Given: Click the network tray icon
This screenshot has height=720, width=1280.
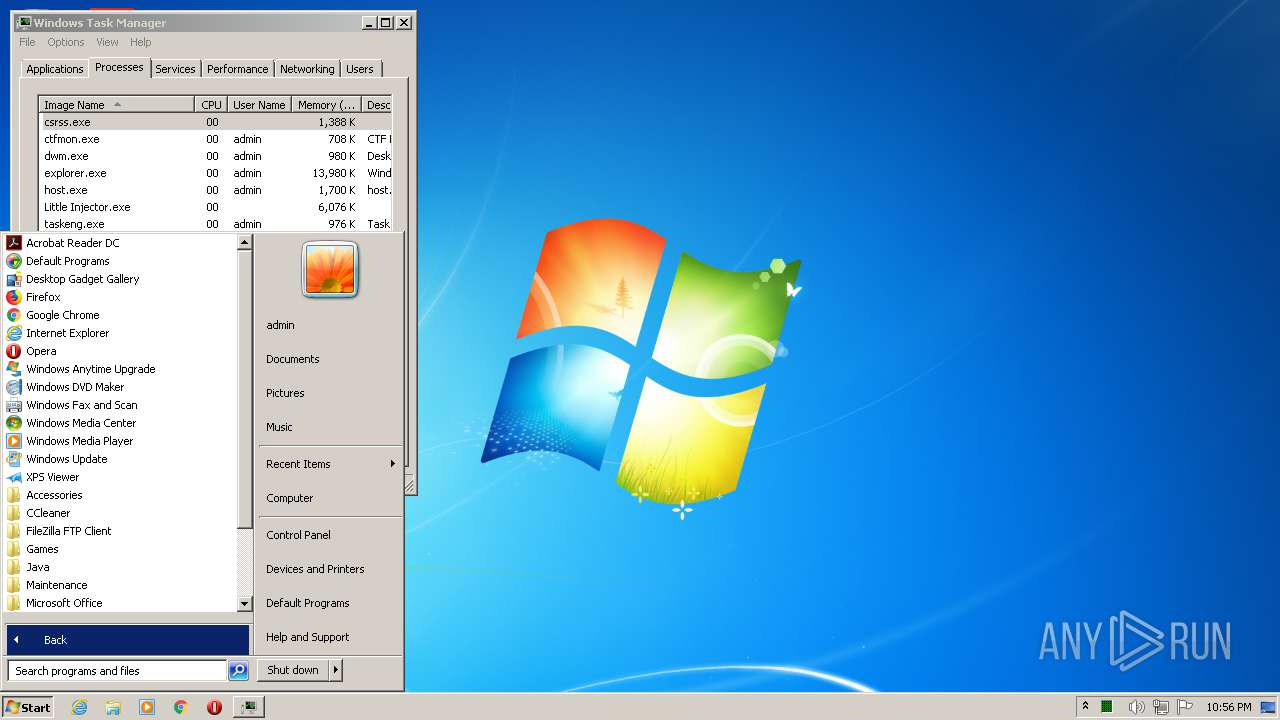Looking at the screenshot, I should (x=1161, y=707).
